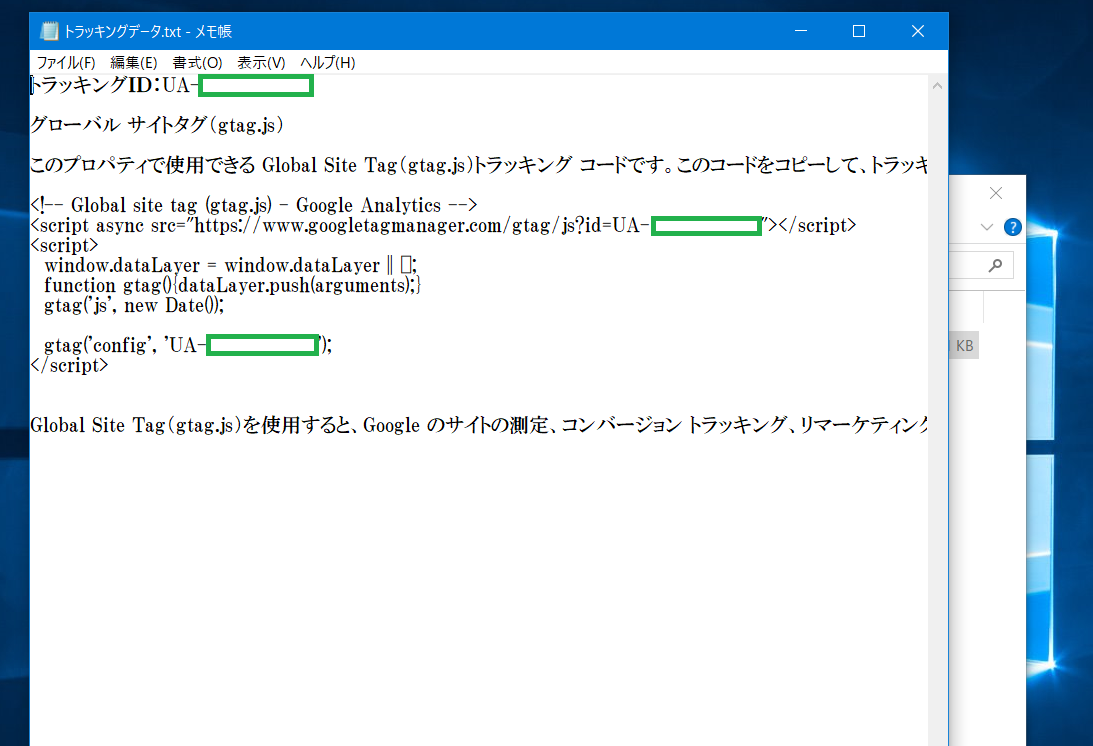Image resolution: width=1093 pixels, height=746 pixels.
Task: Click the function gtag() line
Action: pos(233,285)
